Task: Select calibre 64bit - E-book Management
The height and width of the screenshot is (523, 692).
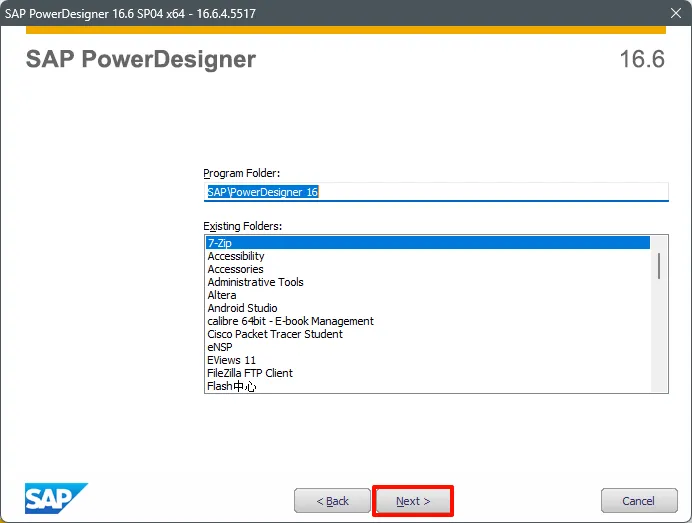Action: pyautogui.click(x=428, y=321)
